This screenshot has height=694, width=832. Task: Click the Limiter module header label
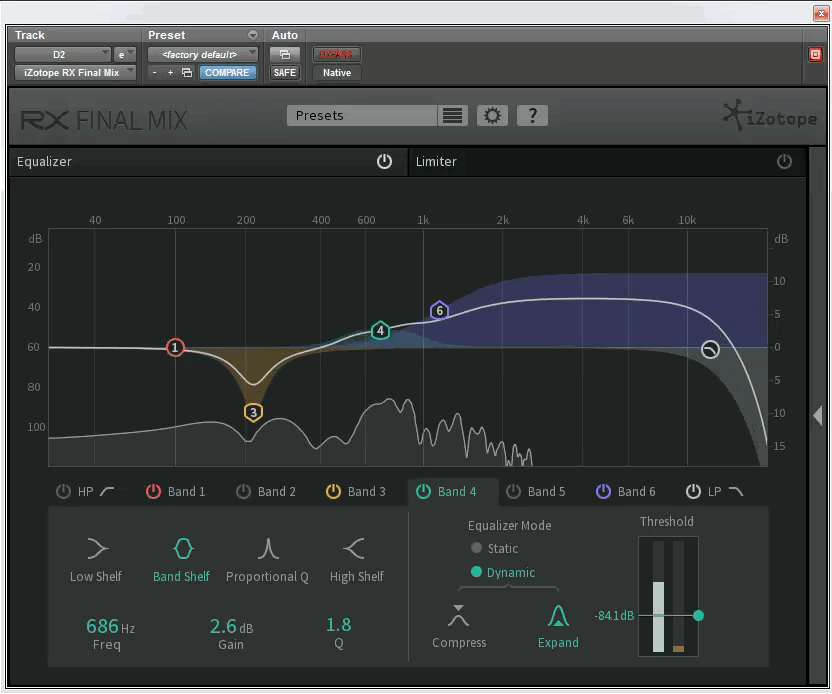coord(436,161)
